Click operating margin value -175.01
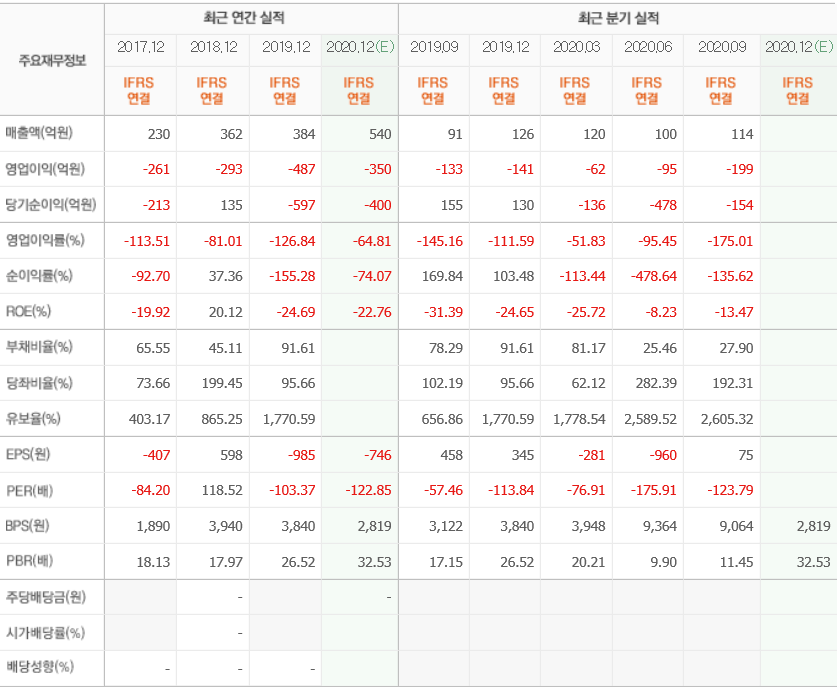The height and width of the screenshot is (689, 839). pos(730,241)
